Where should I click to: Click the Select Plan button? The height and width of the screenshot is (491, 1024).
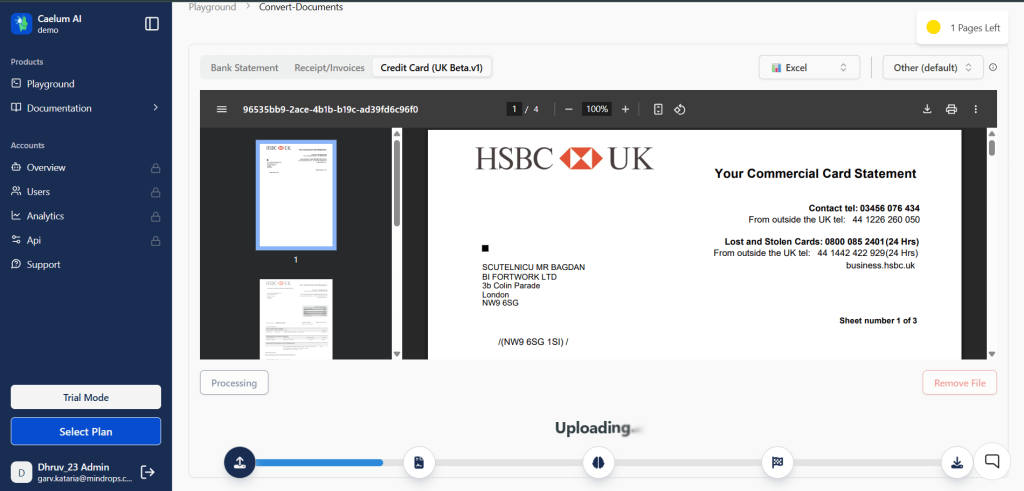(x=86, y=431)
